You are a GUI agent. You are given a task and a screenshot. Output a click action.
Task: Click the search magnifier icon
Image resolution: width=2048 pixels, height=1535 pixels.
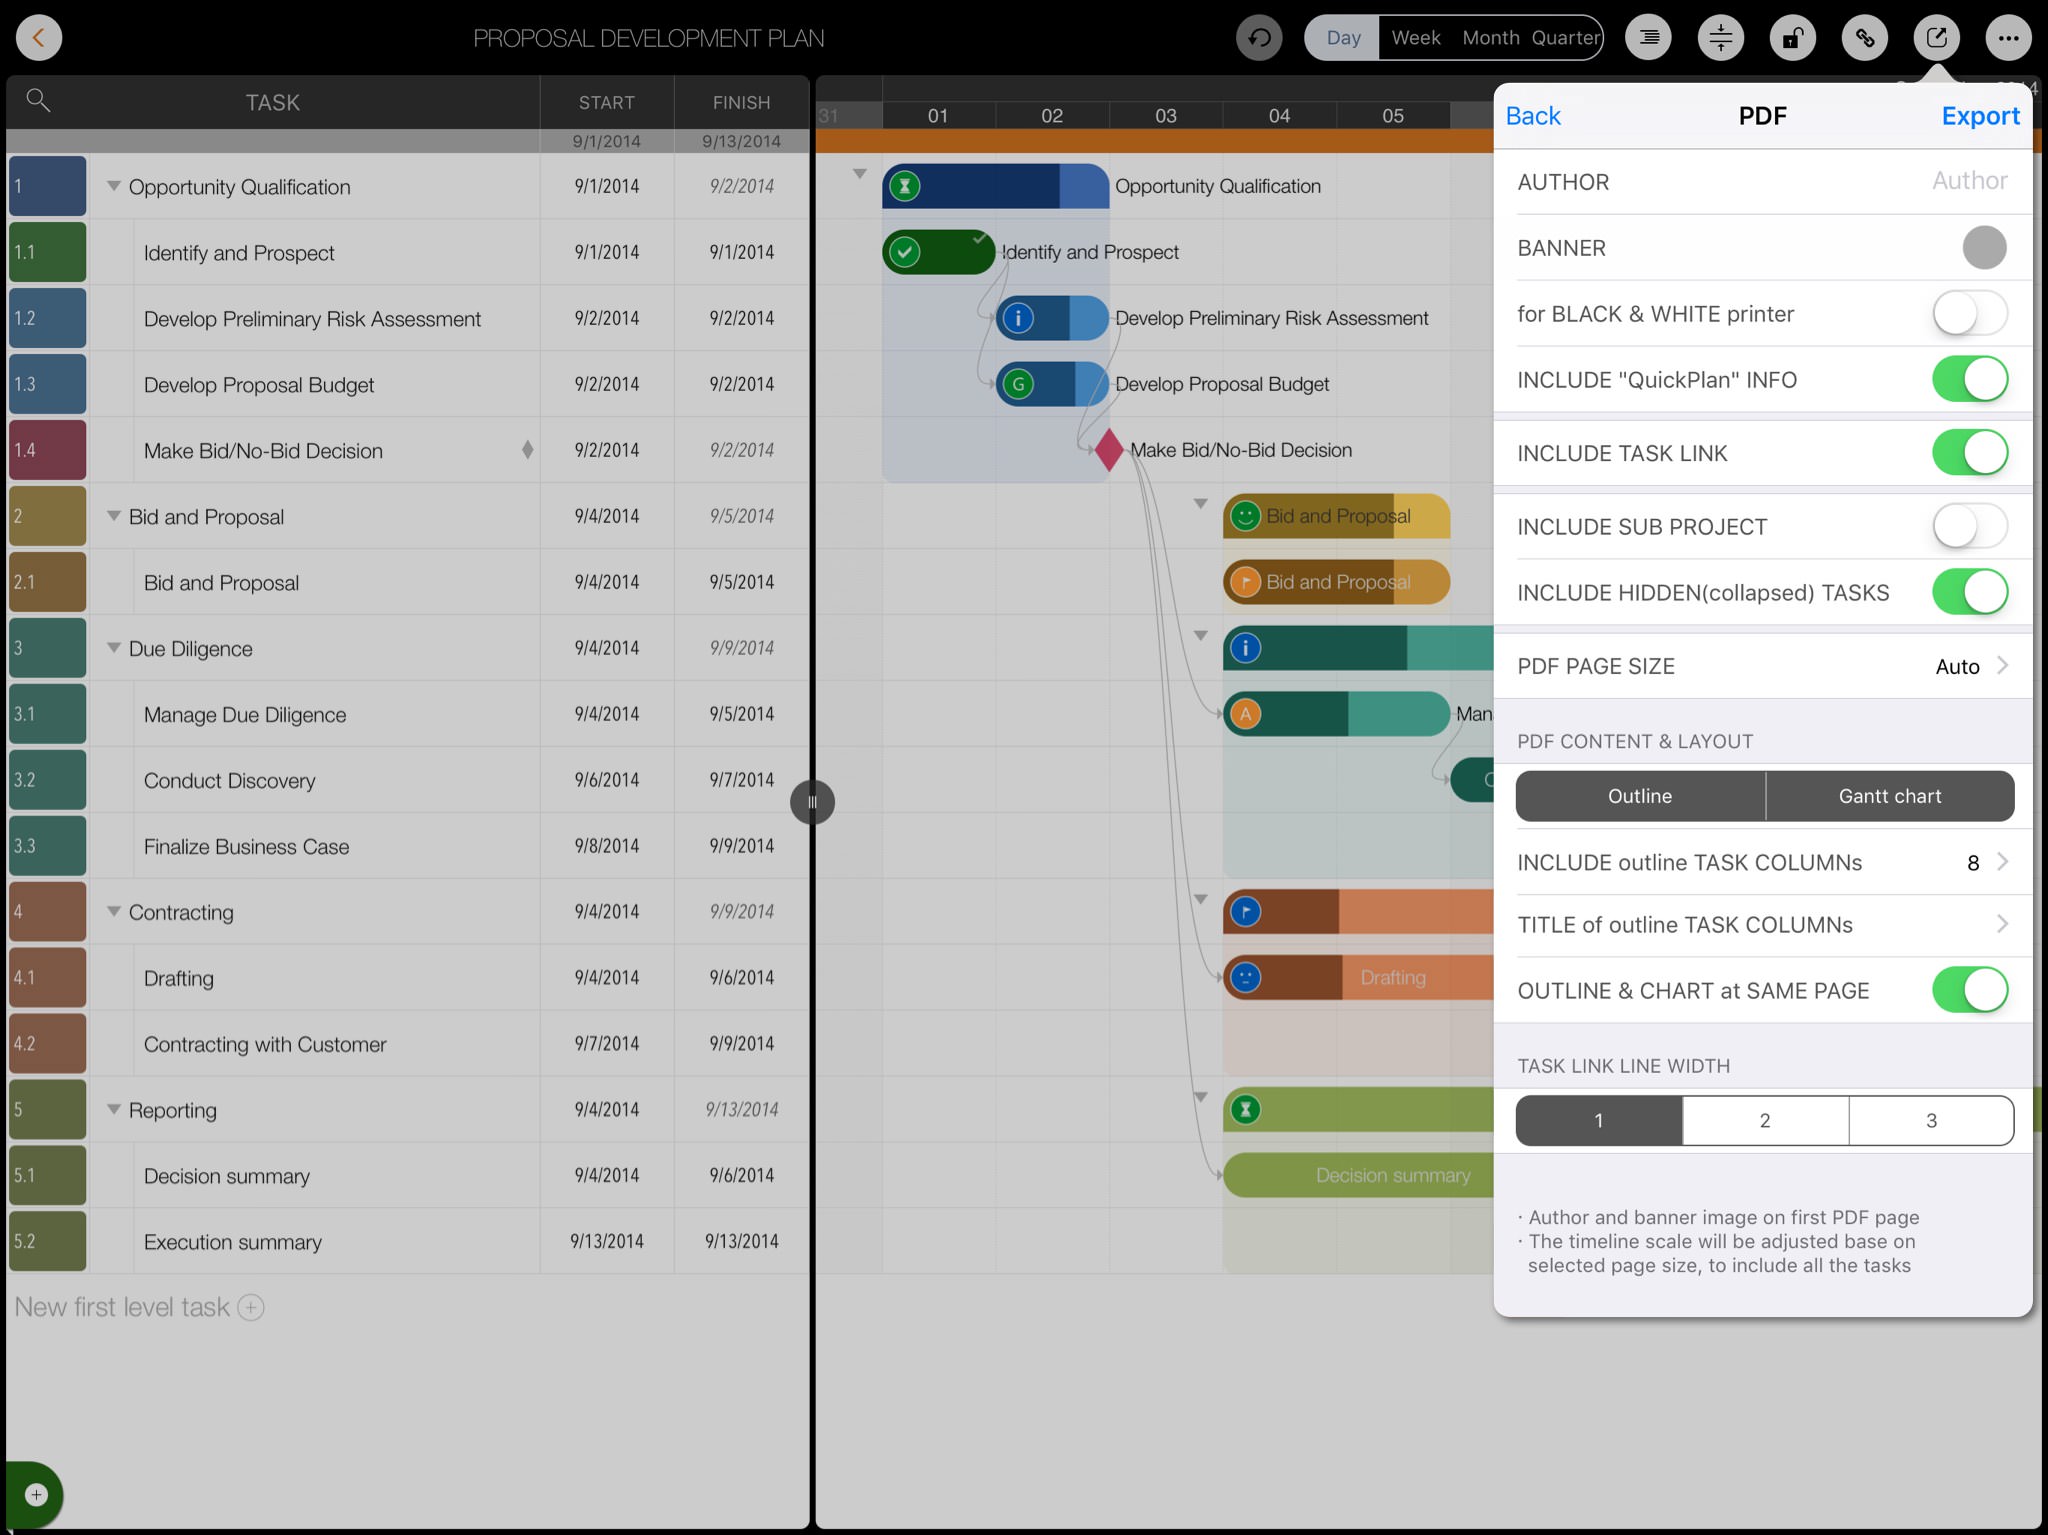(38, 100)
